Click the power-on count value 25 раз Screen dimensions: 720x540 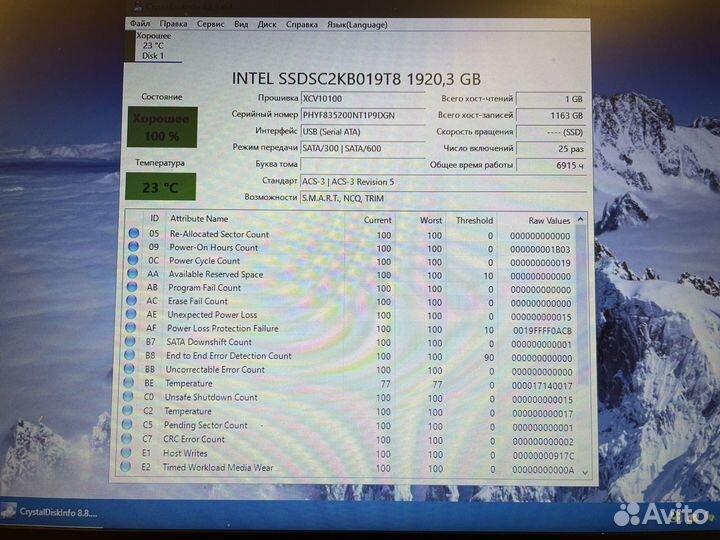[551, 149]
